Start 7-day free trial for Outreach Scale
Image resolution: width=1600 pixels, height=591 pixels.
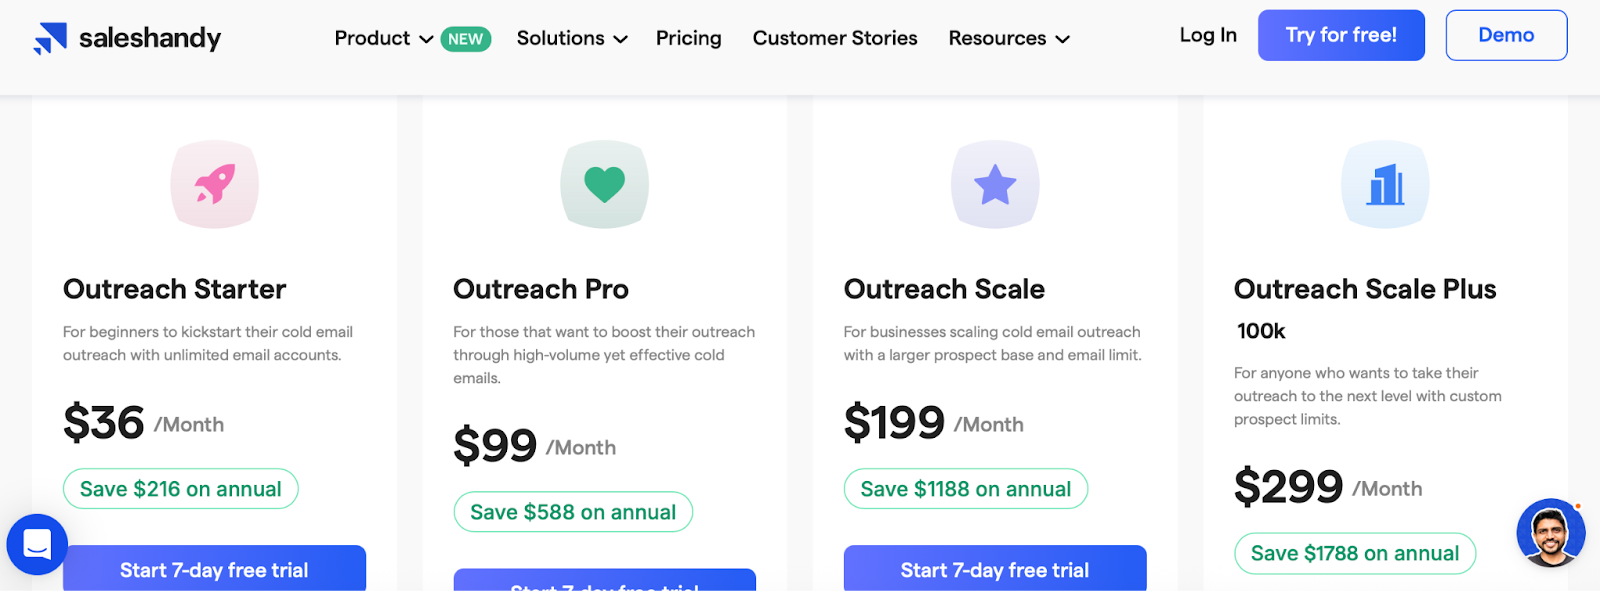[x=995, y=570]
